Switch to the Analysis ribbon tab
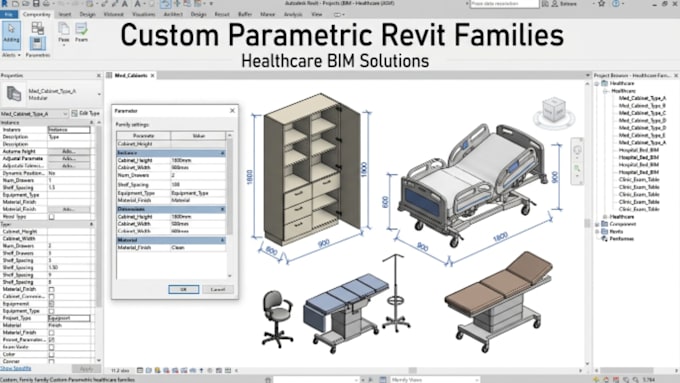The image size is (680, 383). (x=293, y=14)
